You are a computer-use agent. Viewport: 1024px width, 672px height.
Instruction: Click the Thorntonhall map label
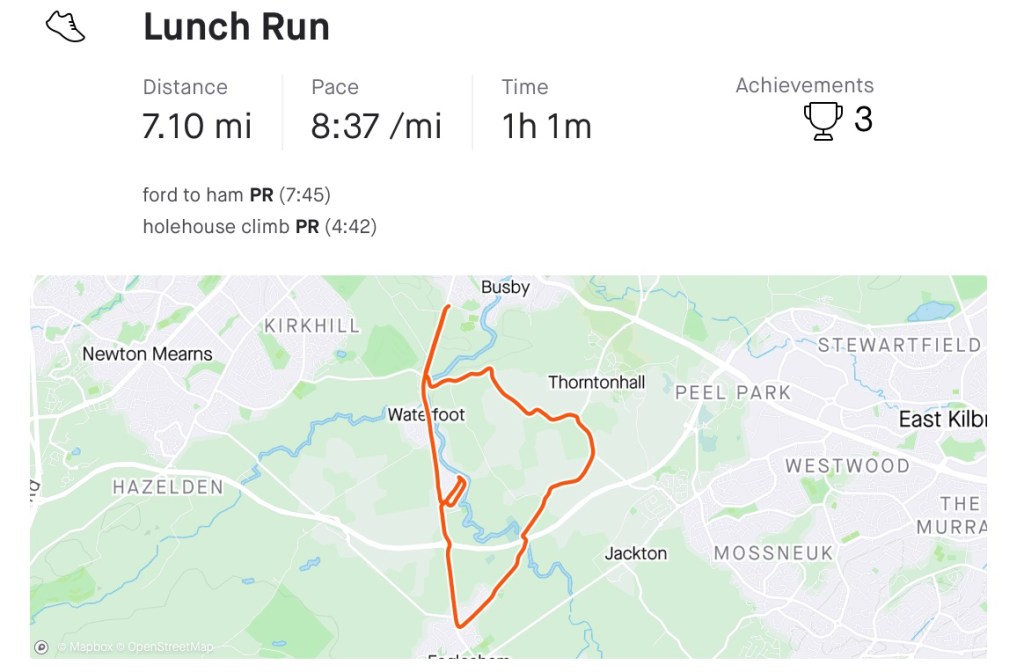(x=597, y=382)
